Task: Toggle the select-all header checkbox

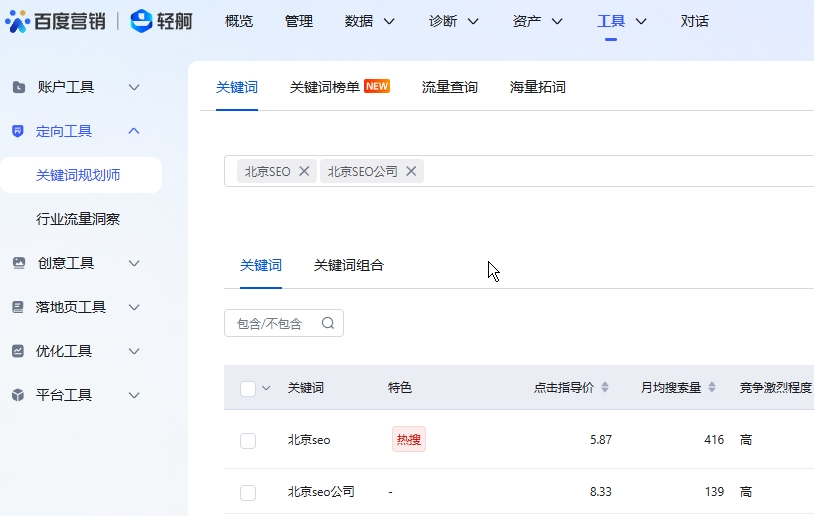Action: pos(248,388)
